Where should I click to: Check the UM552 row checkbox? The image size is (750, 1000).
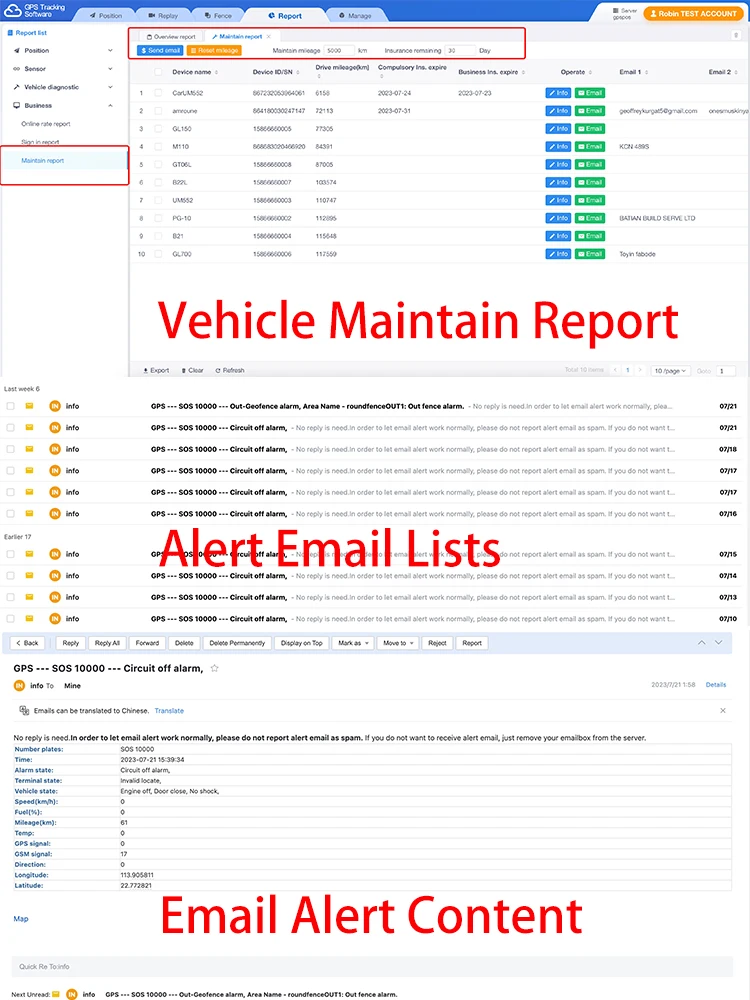pyautogui.click(x=158, y=200)
